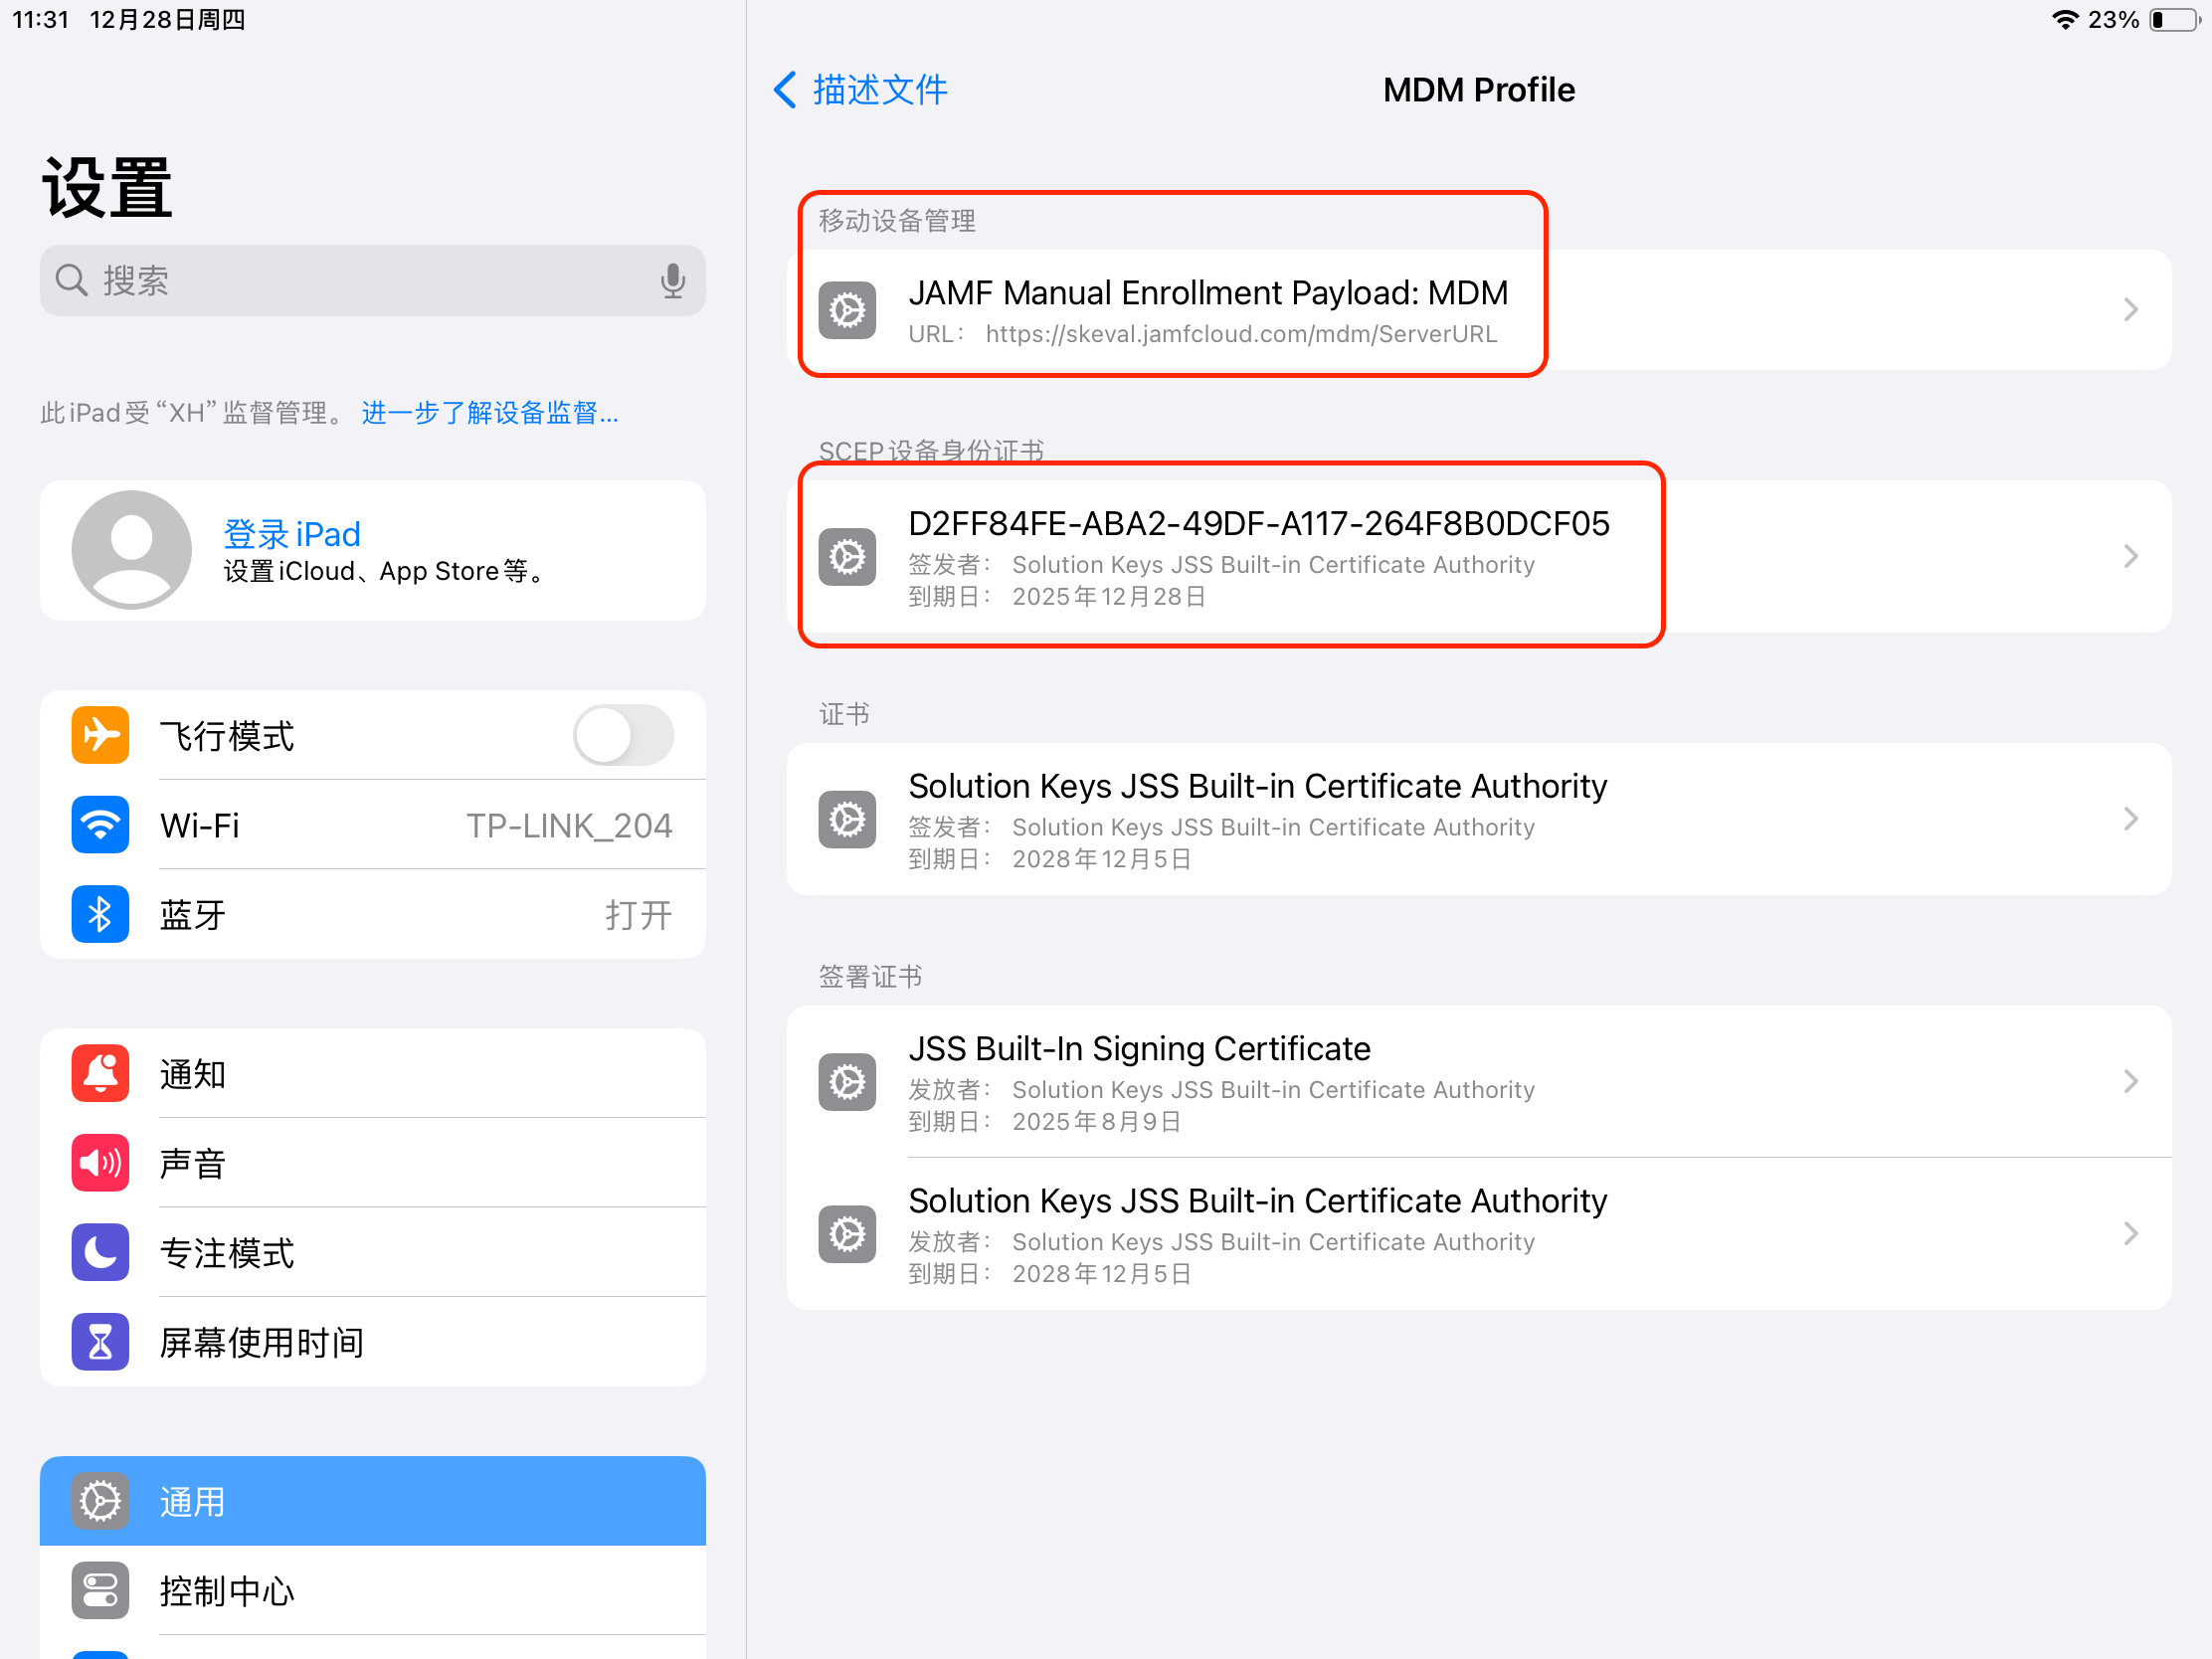Open chevron of 证书 section certificate
The width and height of the screenshot is (2212, 1659).
click(2131, 819)
